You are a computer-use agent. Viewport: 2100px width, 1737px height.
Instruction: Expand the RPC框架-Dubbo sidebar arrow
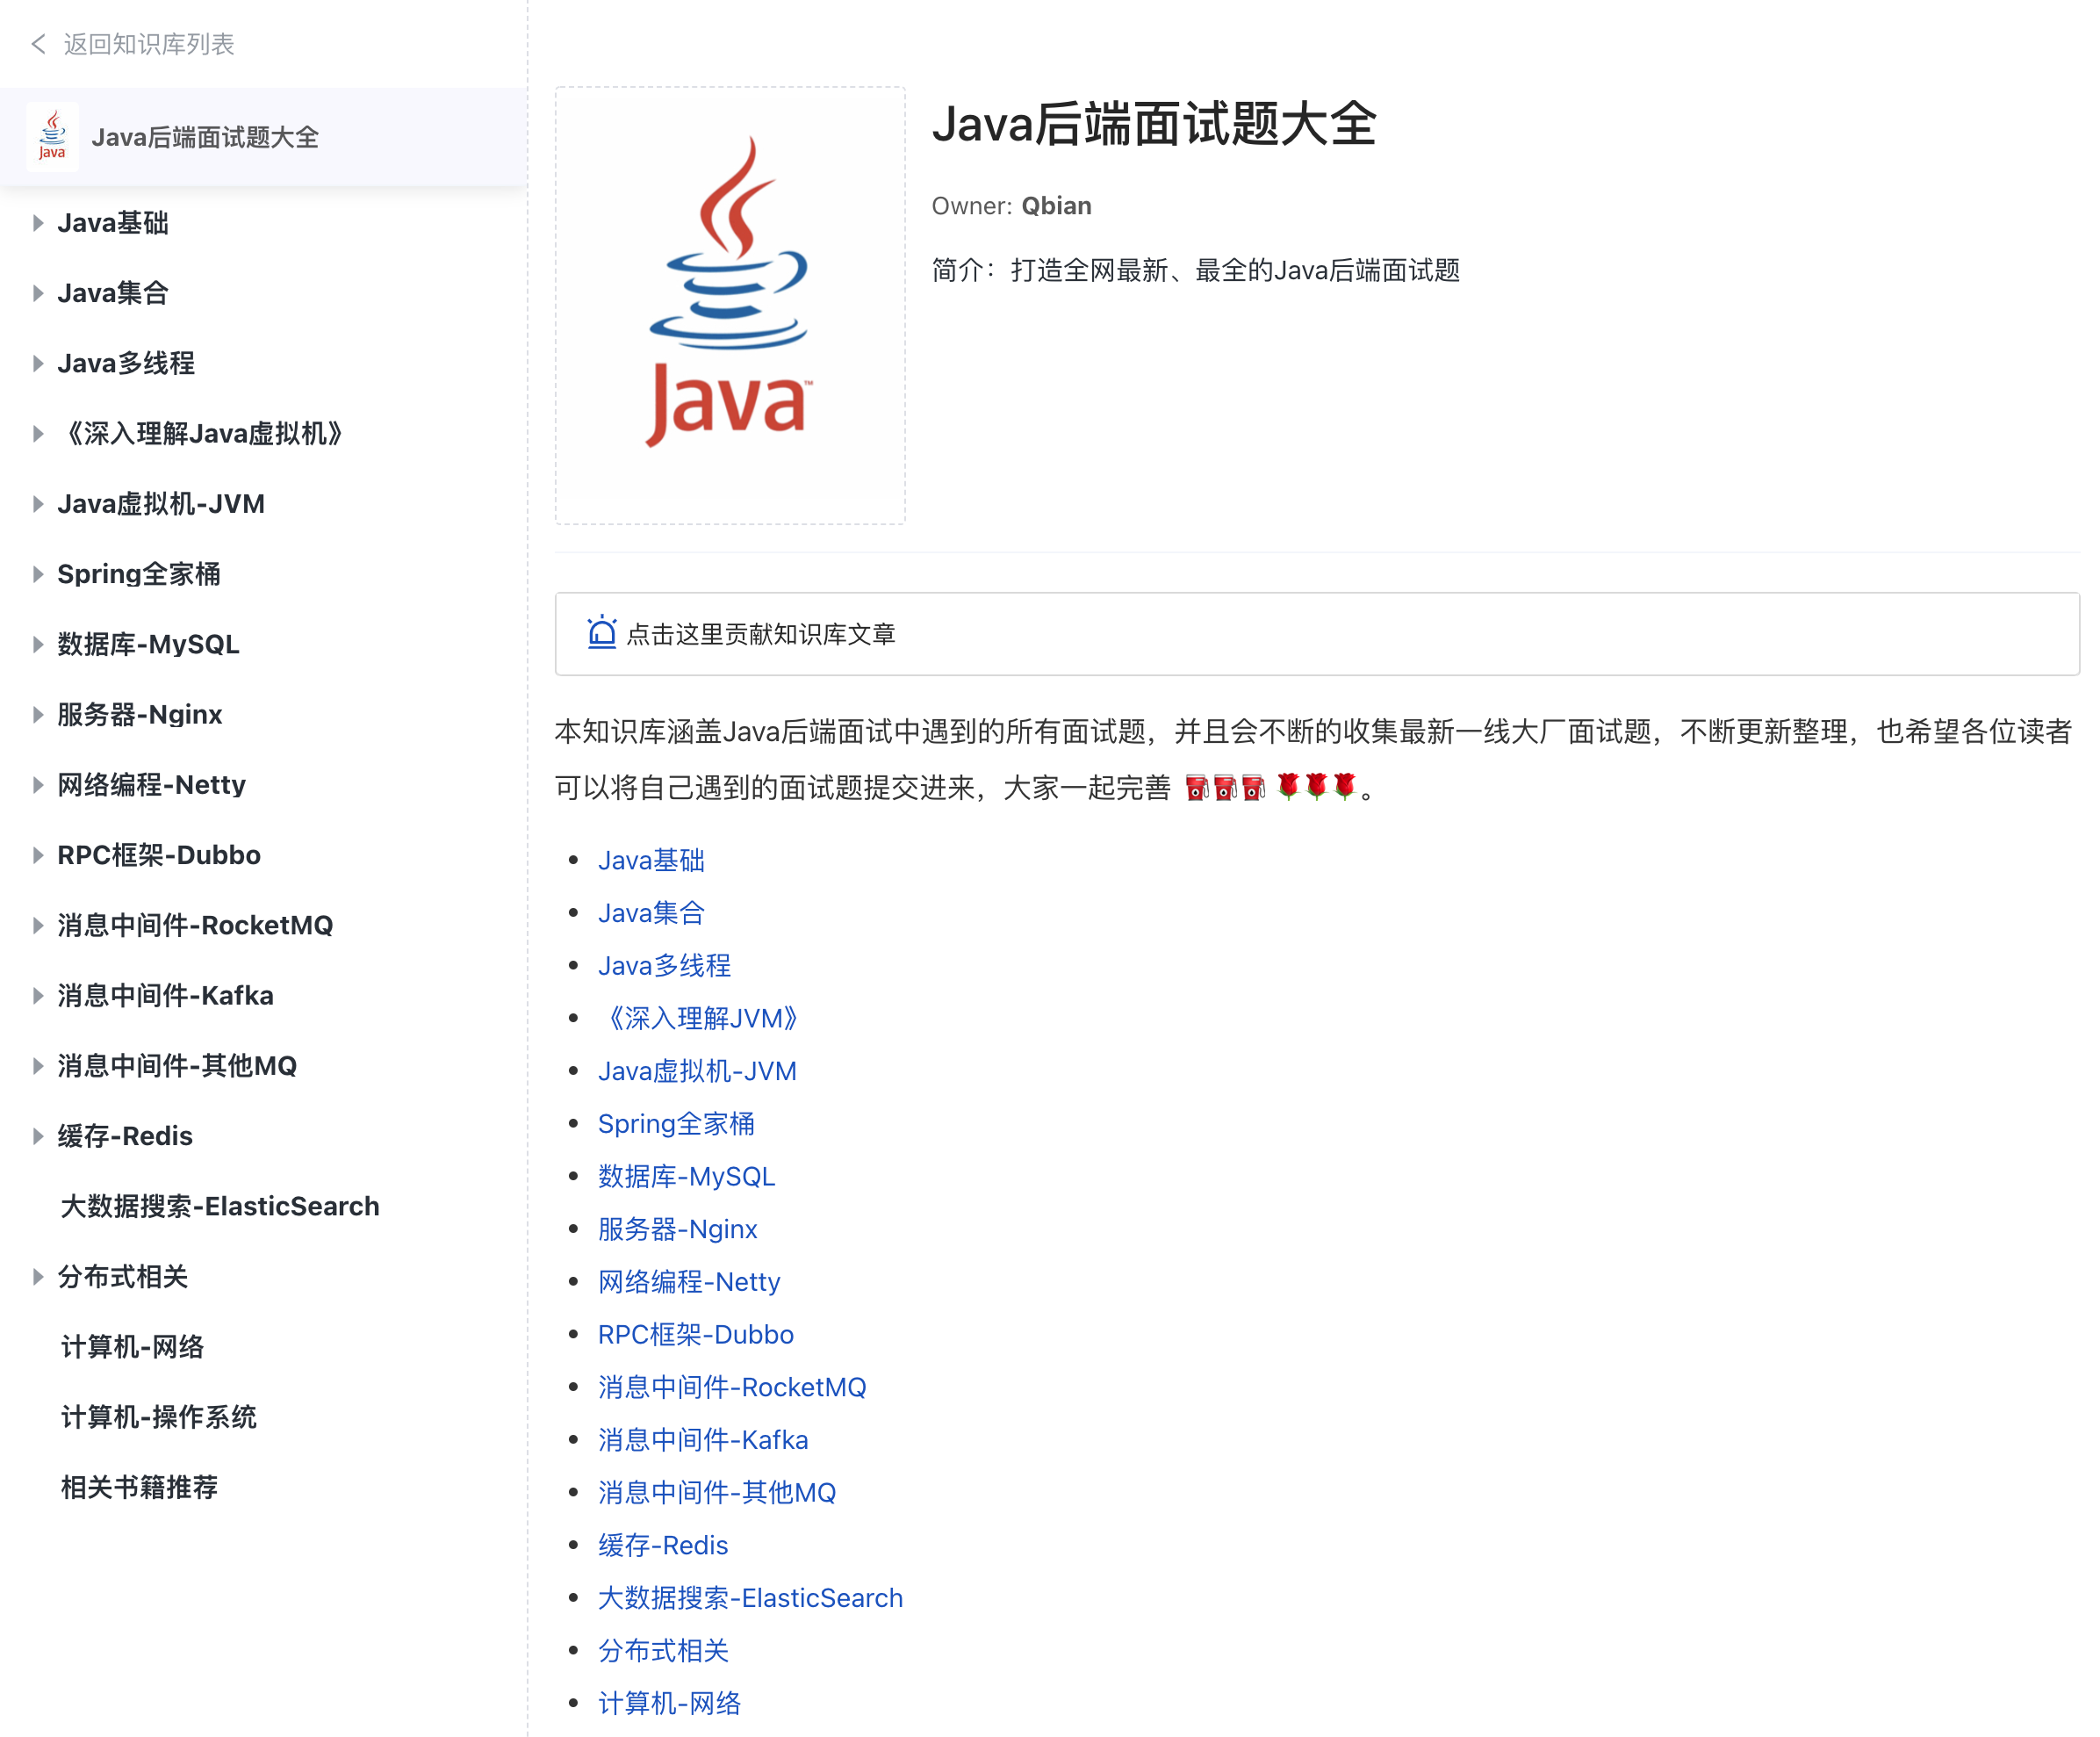tap(37, 855)
